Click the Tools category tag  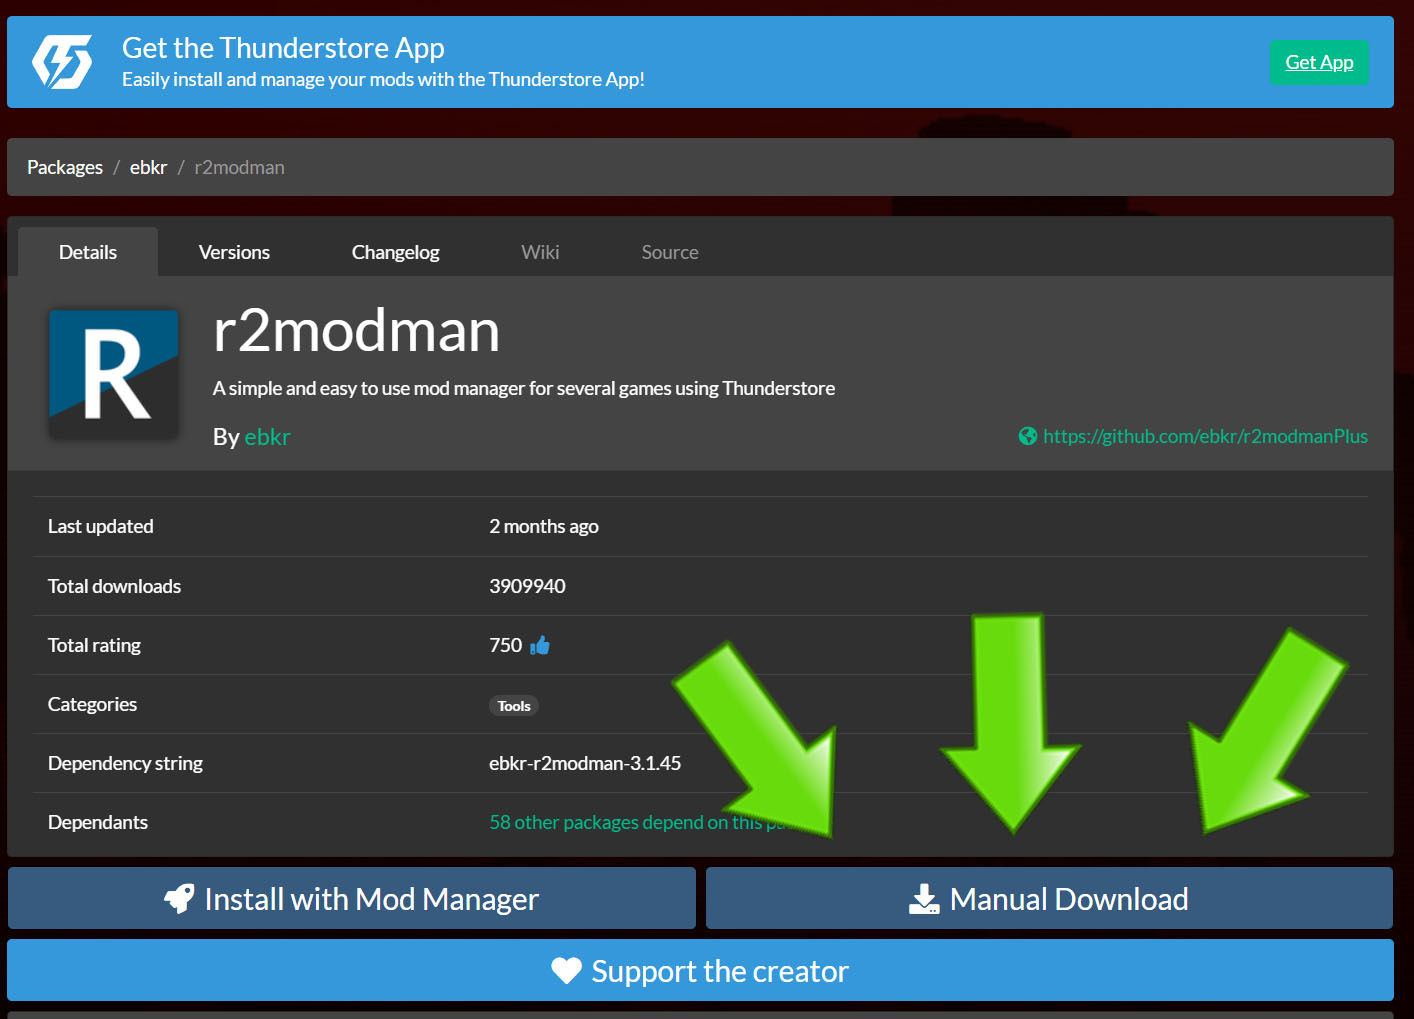coord(514,706)
